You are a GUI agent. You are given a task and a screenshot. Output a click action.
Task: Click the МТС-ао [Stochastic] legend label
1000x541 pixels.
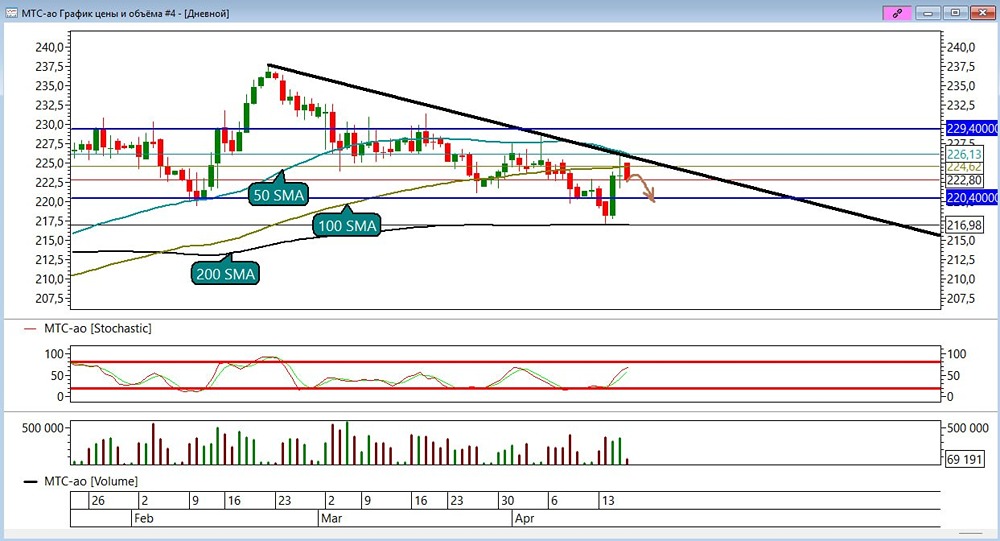pos(98,329)
